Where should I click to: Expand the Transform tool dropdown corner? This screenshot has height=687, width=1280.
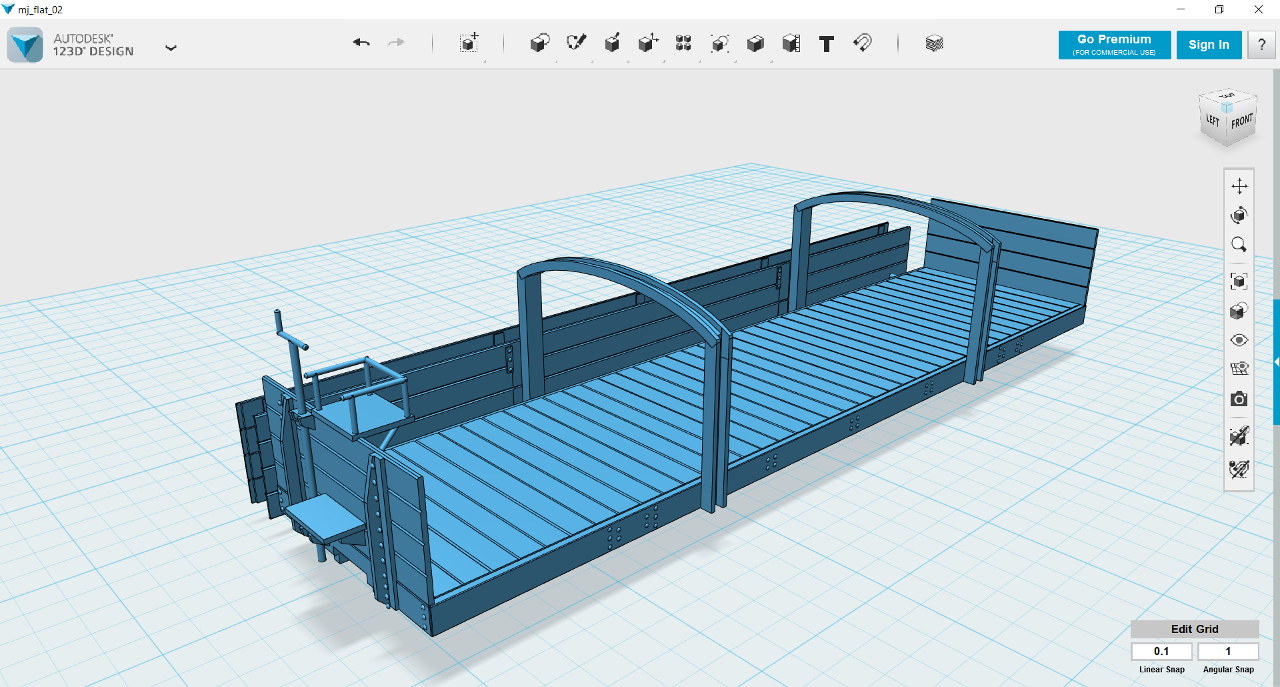click(484, 61)
